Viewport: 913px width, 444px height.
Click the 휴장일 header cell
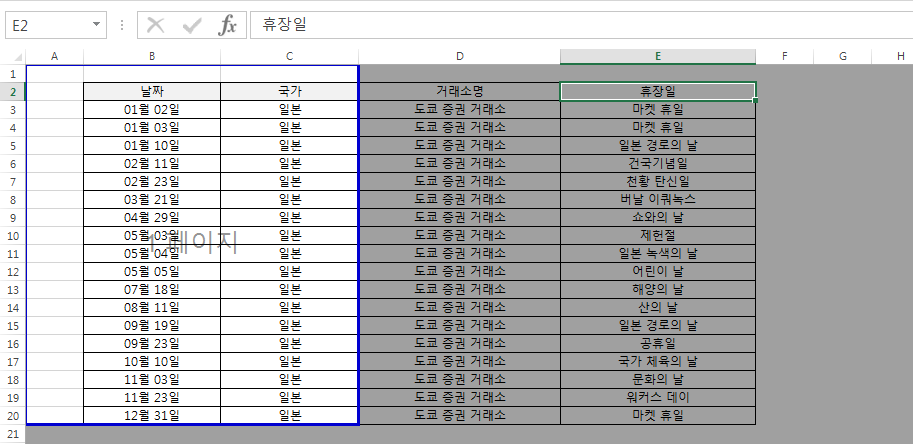(658, 91)
